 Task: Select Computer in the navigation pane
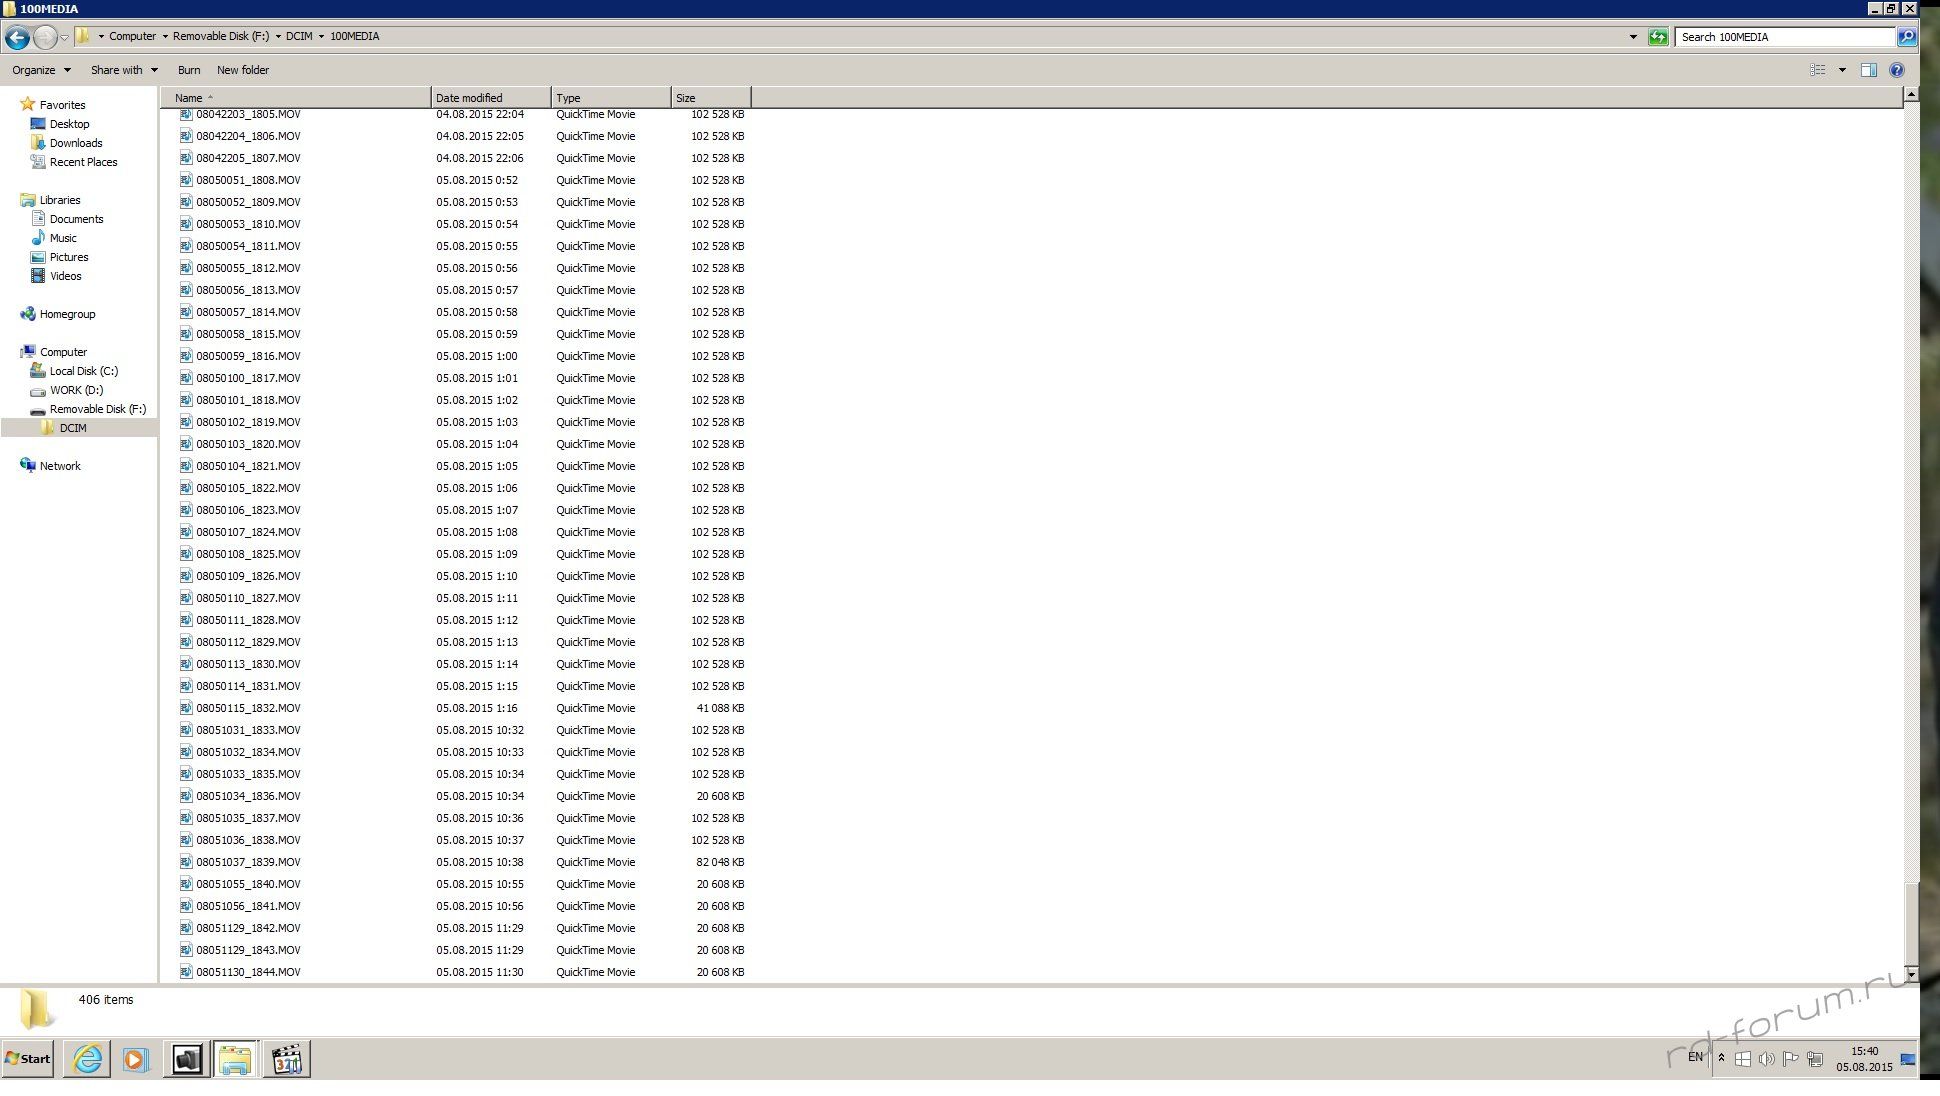coord(54,352)
